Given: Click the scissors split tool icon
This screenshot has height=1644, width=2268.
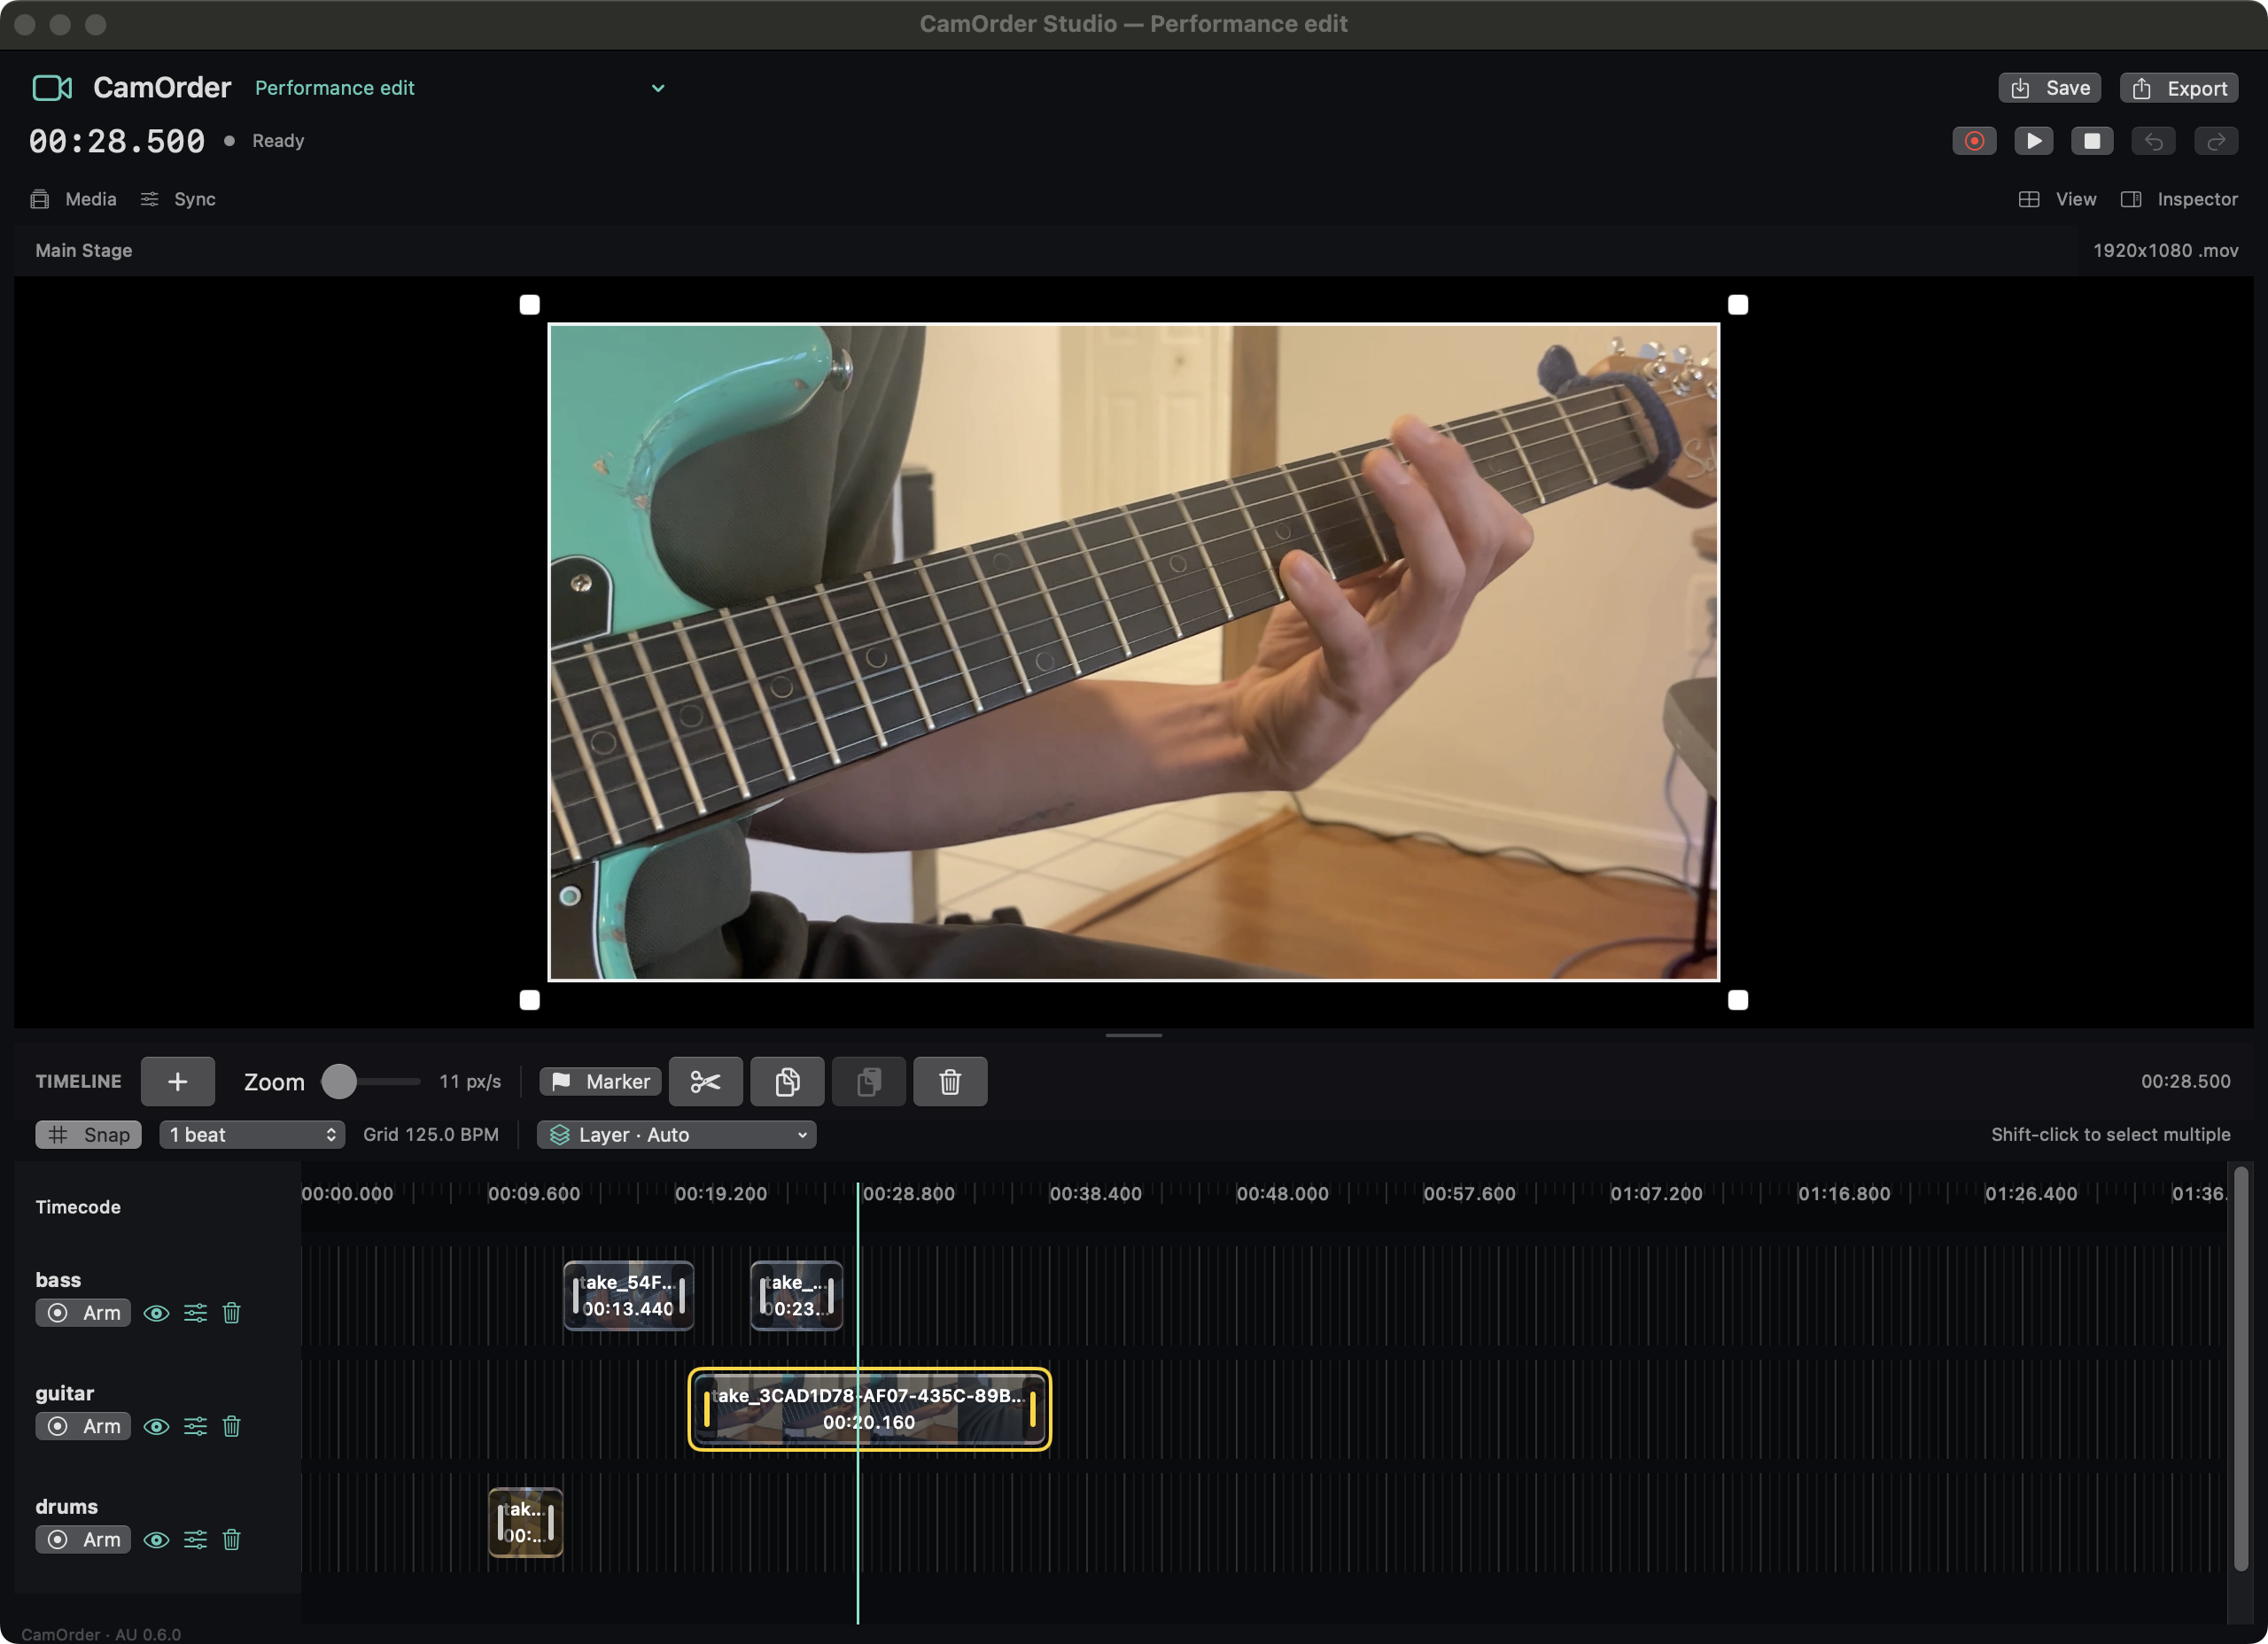Looking at the screenshot, I should [x=705, y=1081].
